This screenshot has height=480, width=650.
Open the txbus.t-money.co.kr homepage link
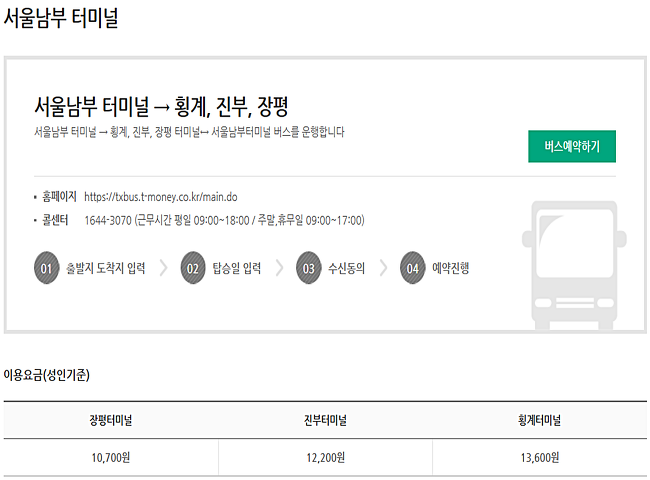click(x=161, y=197)
